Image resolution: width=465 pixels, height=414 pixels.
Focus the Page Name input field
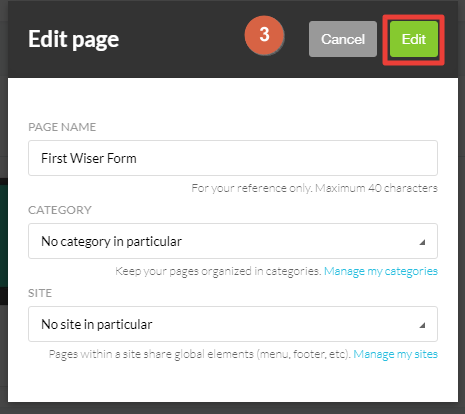[233, 158]
